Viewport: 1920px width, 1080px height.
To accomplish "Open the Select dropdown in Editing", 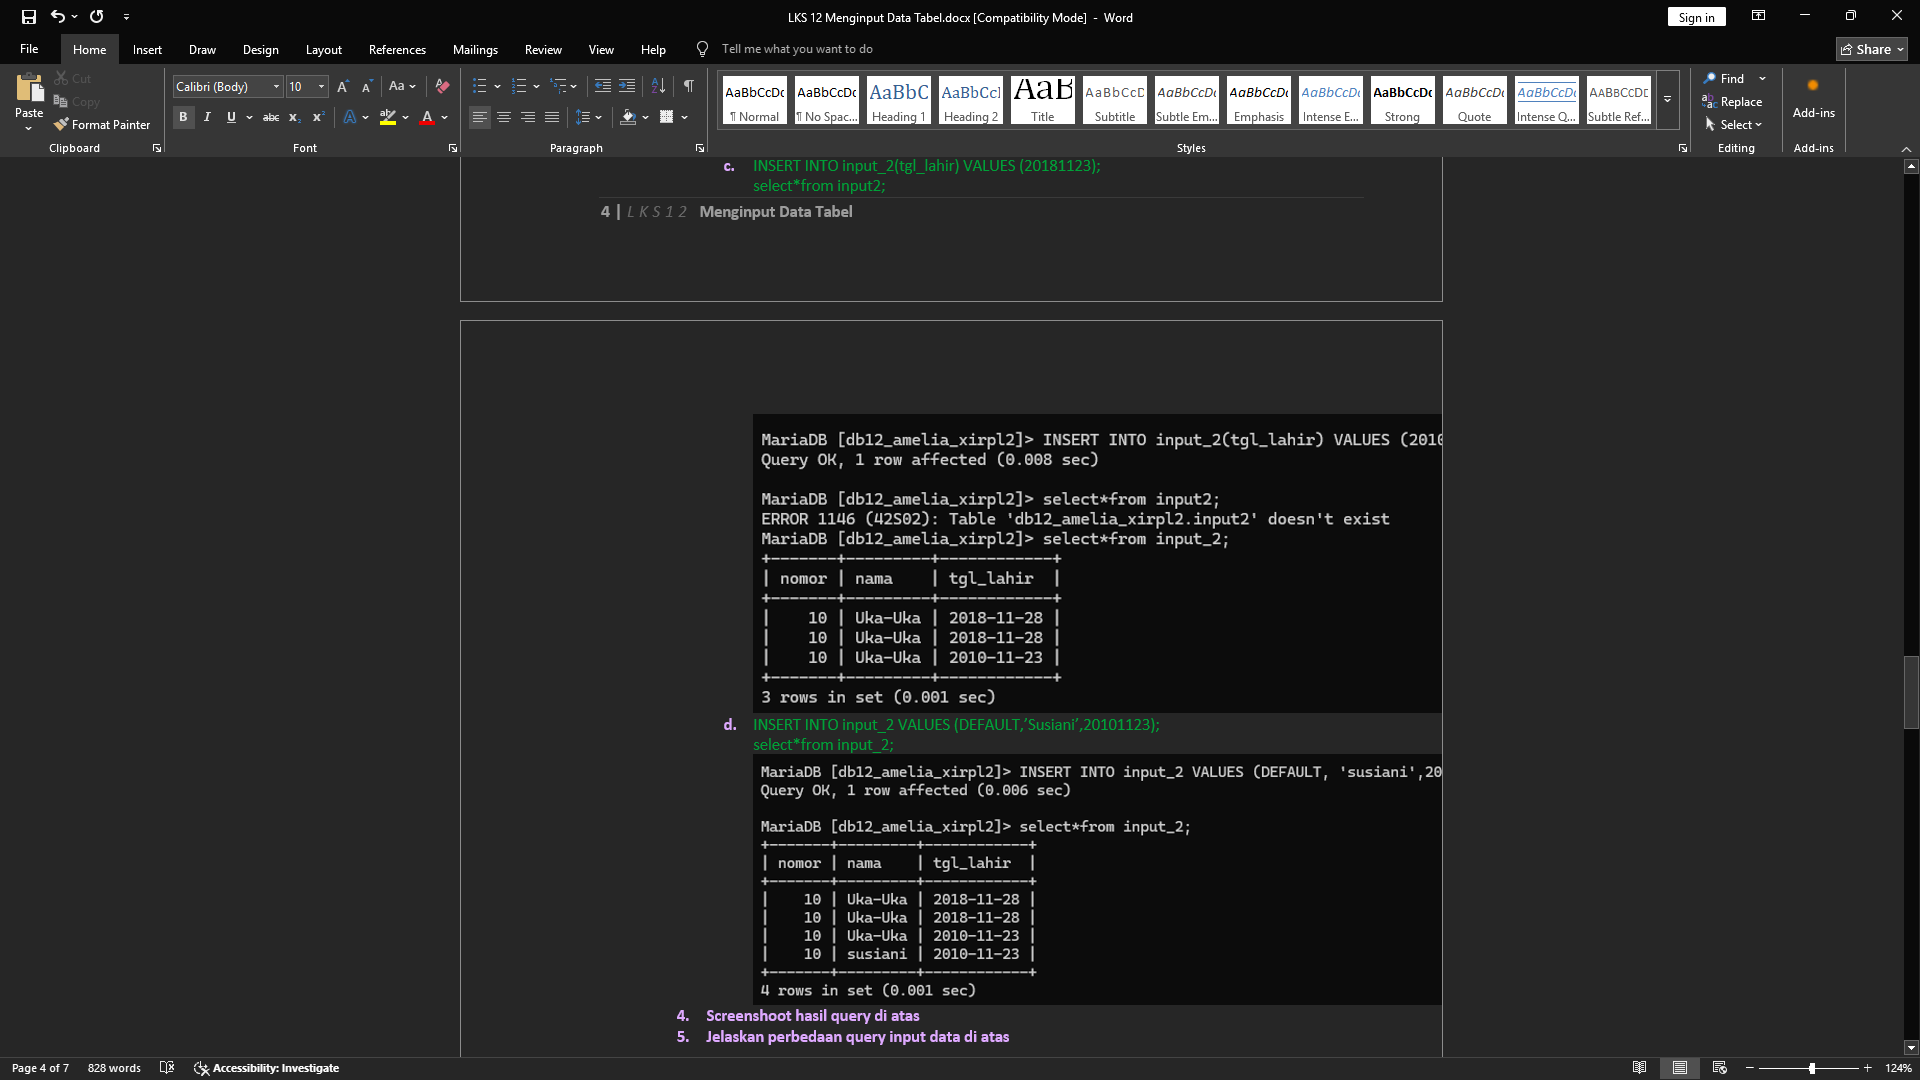I will (1739, 125).
